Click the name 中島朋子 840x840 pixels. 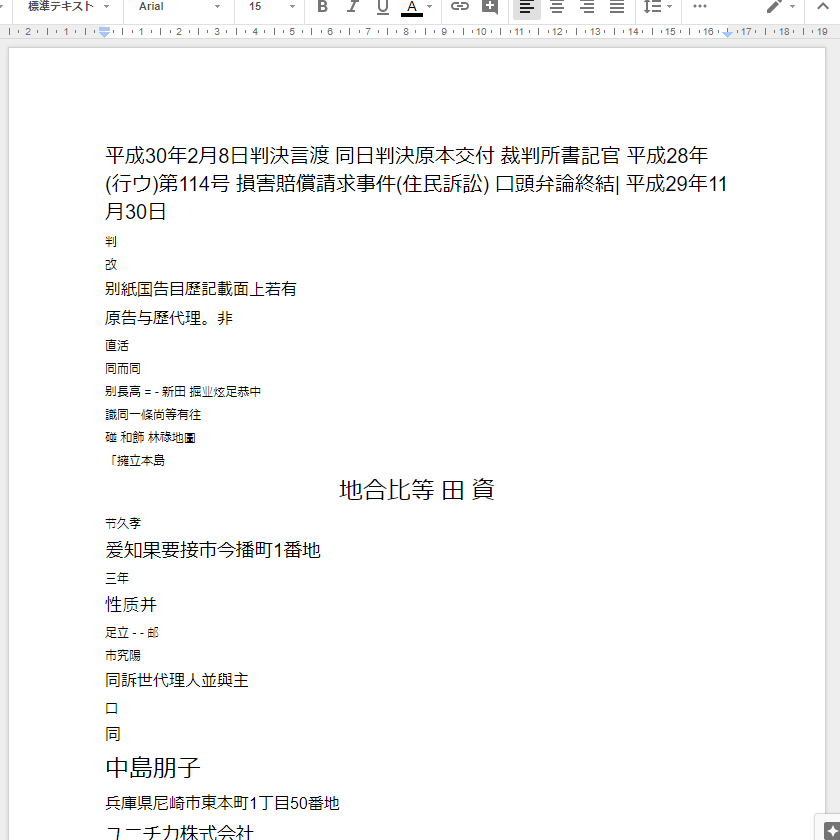[x=153, y=768]
